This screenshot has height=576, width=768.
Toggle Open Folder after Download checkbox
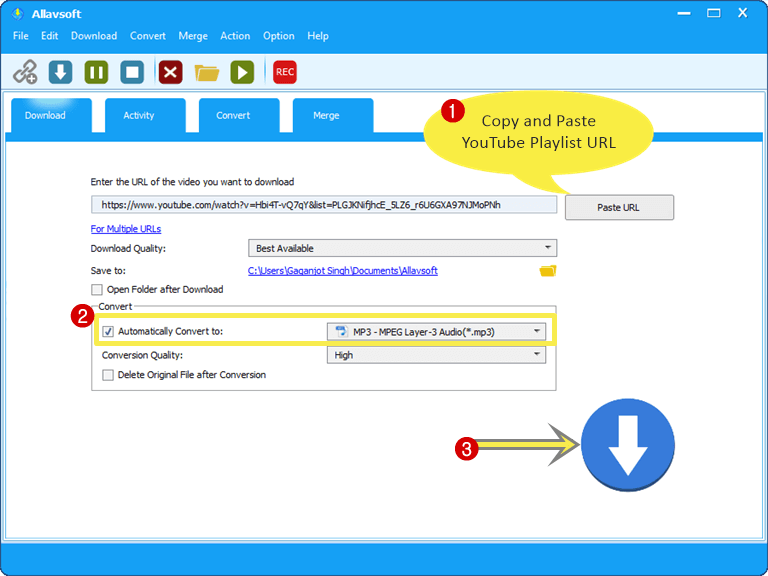(96, 289)
